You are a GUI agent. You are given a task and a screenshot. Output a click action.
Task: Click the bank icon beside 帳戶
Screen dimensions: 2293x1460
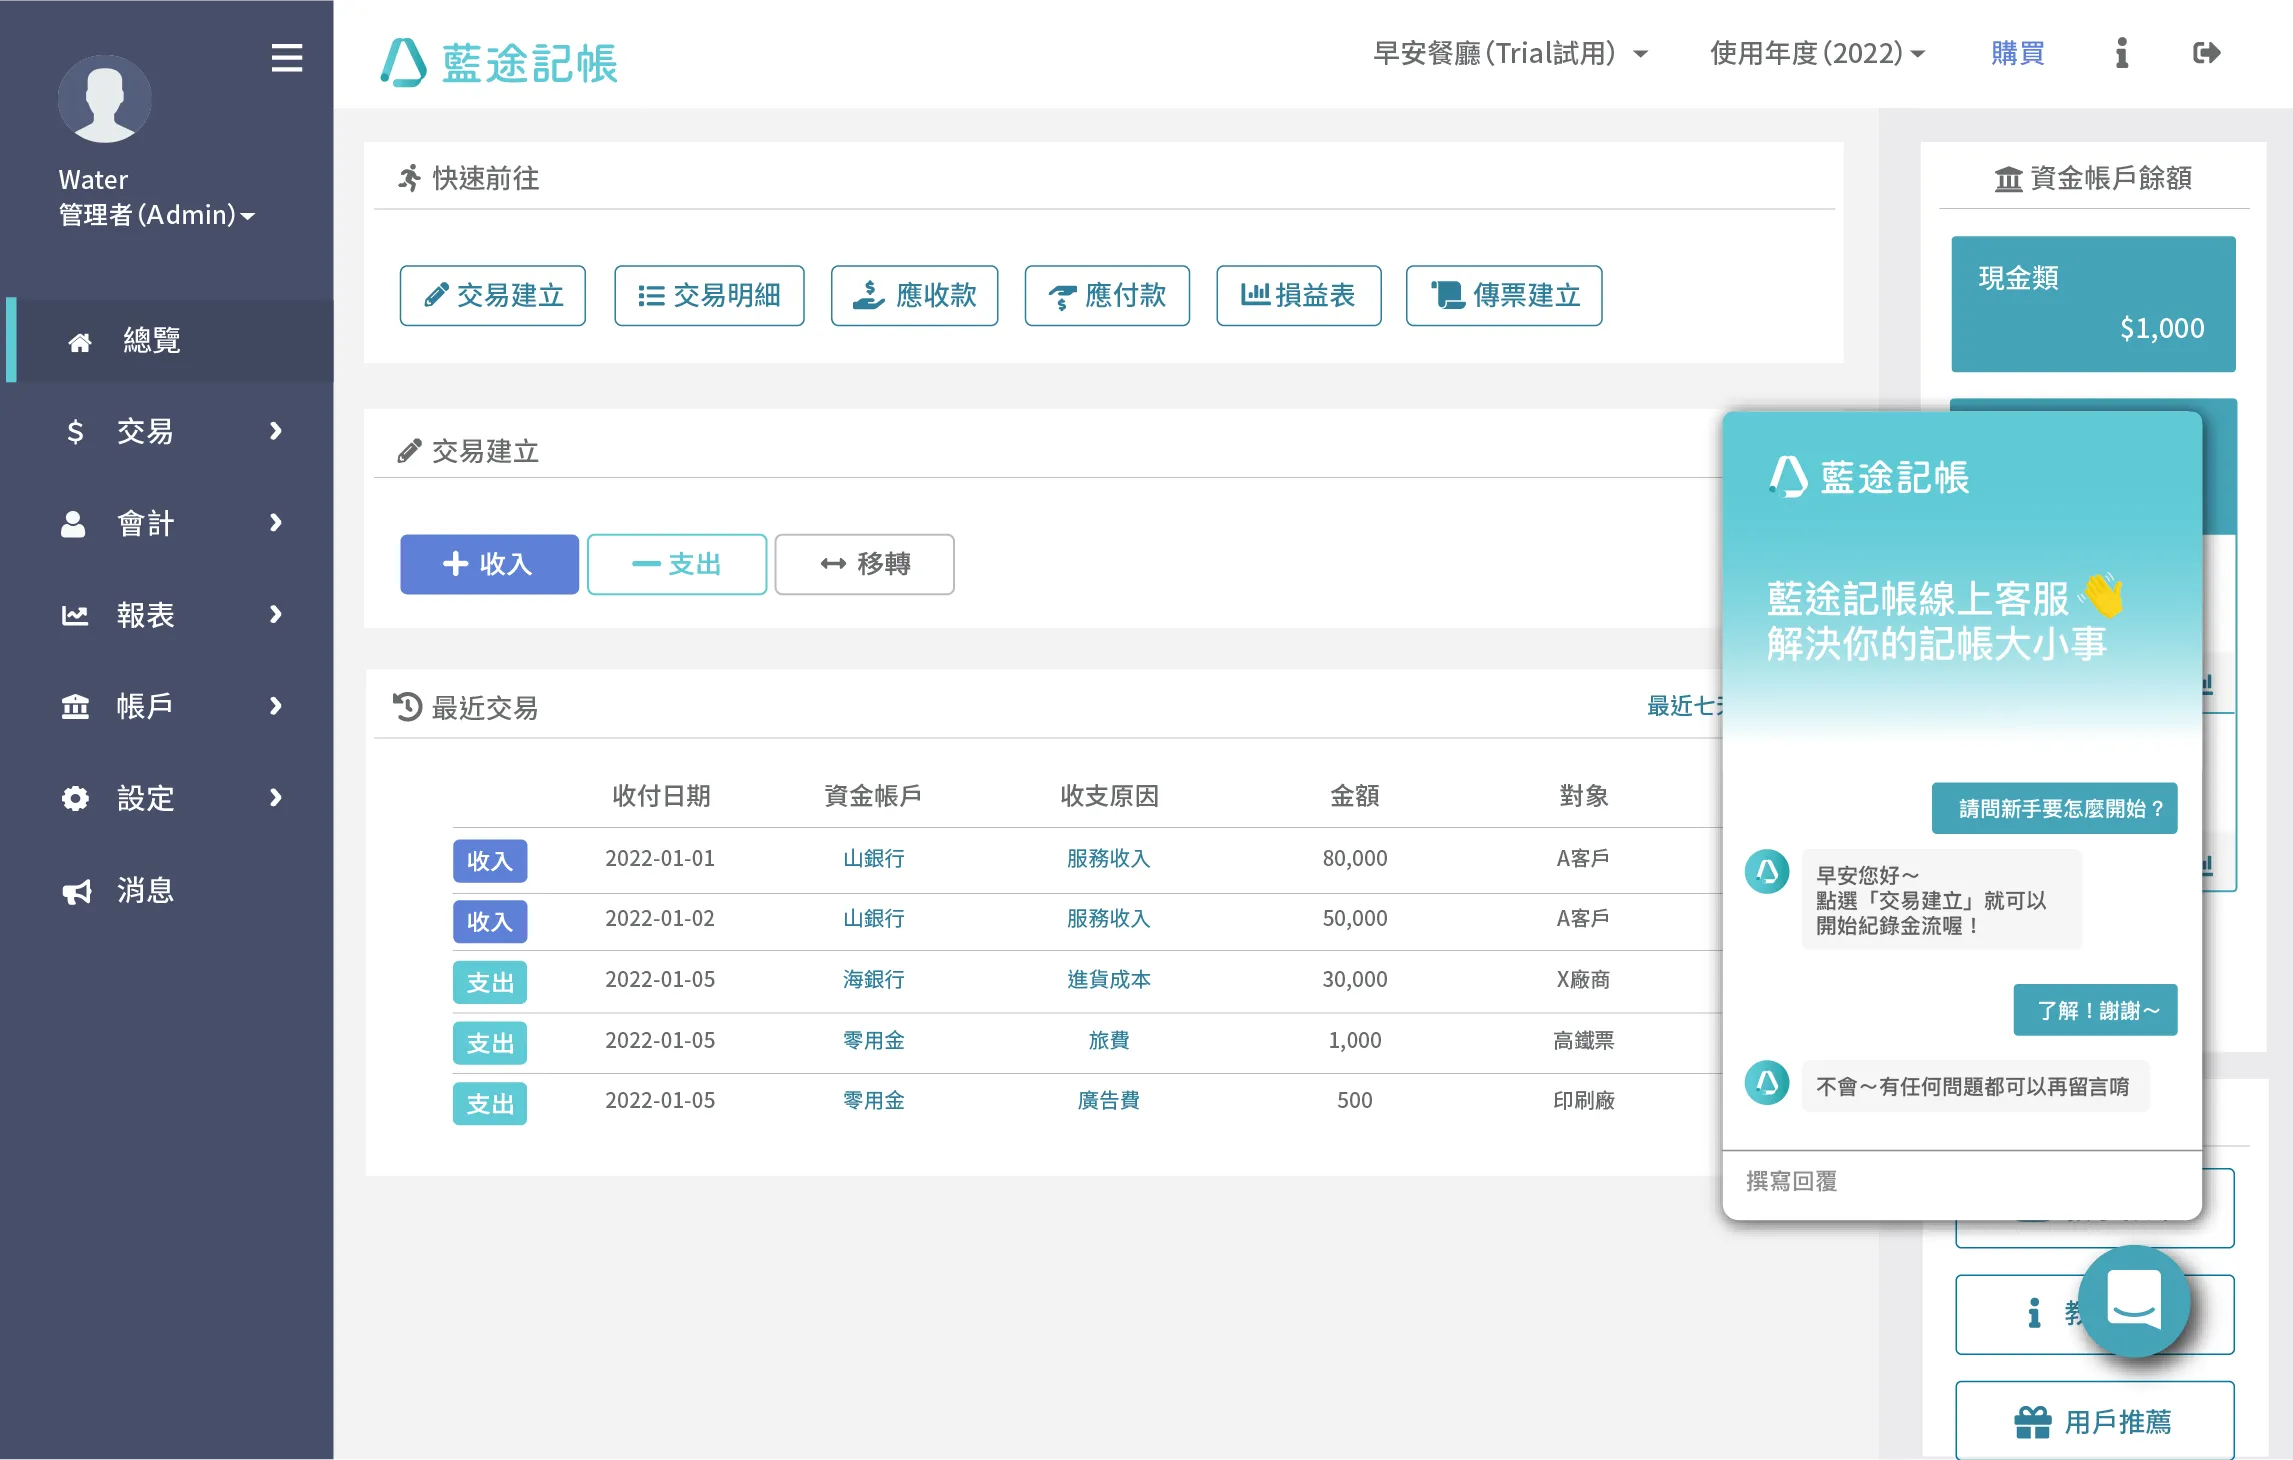pos(75,707)
